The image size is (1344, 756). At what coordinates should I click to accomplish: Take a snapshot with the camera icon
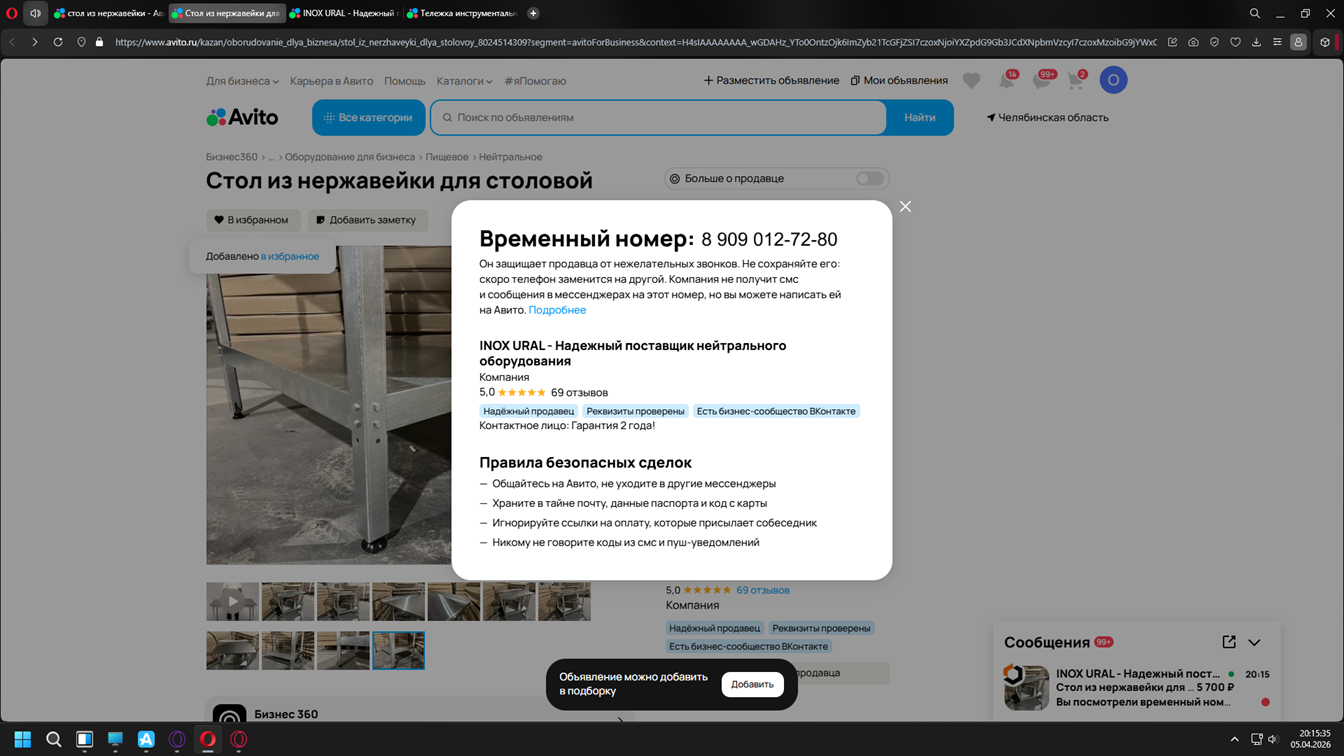pos(1193,42)
